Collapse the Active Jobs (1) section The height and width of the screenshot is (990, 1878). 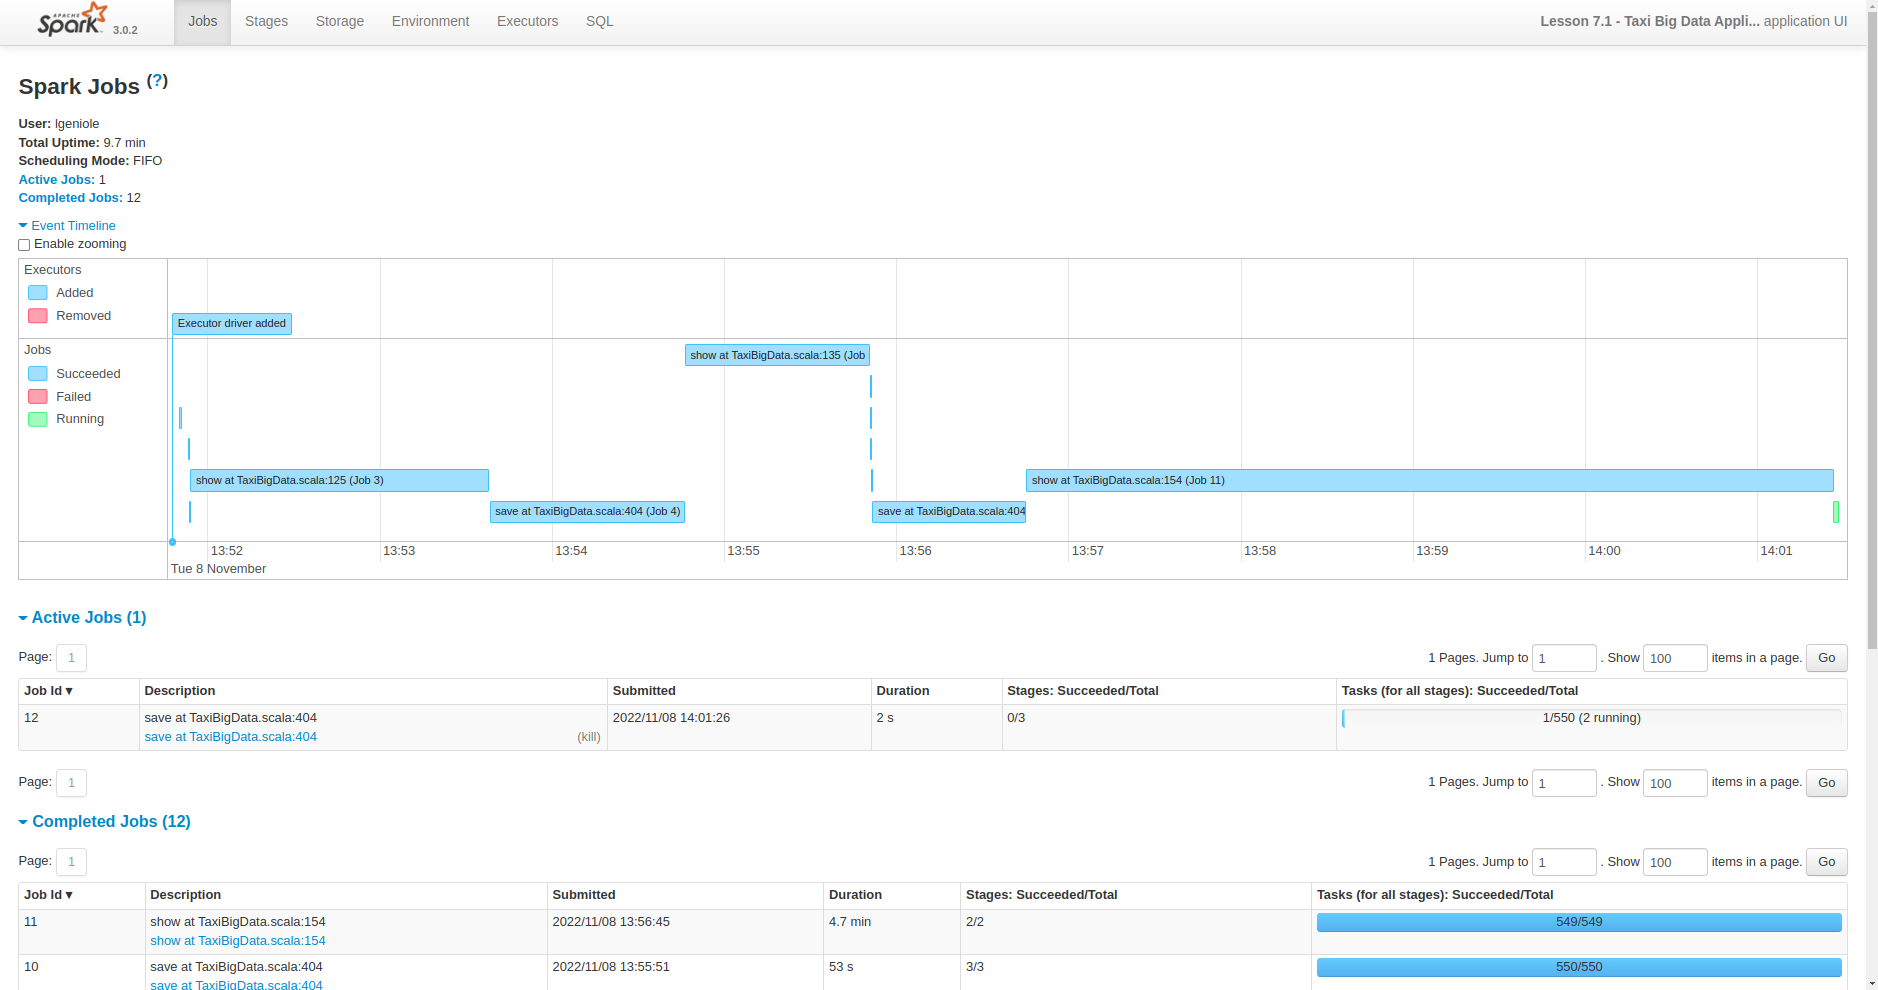[x=83, y=618]
